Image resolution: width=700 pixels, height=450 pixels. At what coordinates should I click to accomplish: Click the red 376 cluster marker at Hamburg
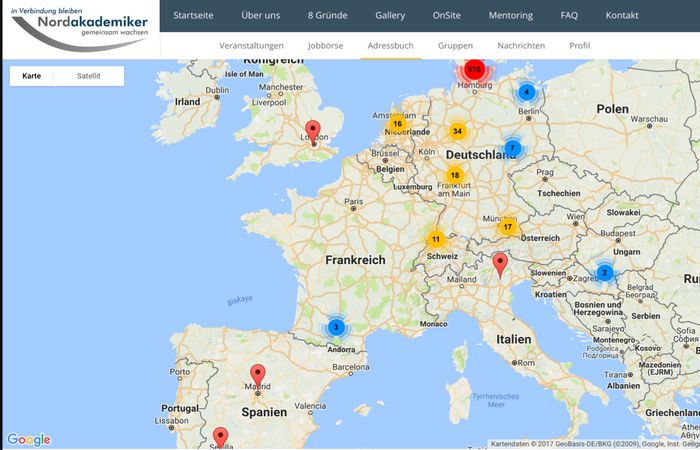474,70
